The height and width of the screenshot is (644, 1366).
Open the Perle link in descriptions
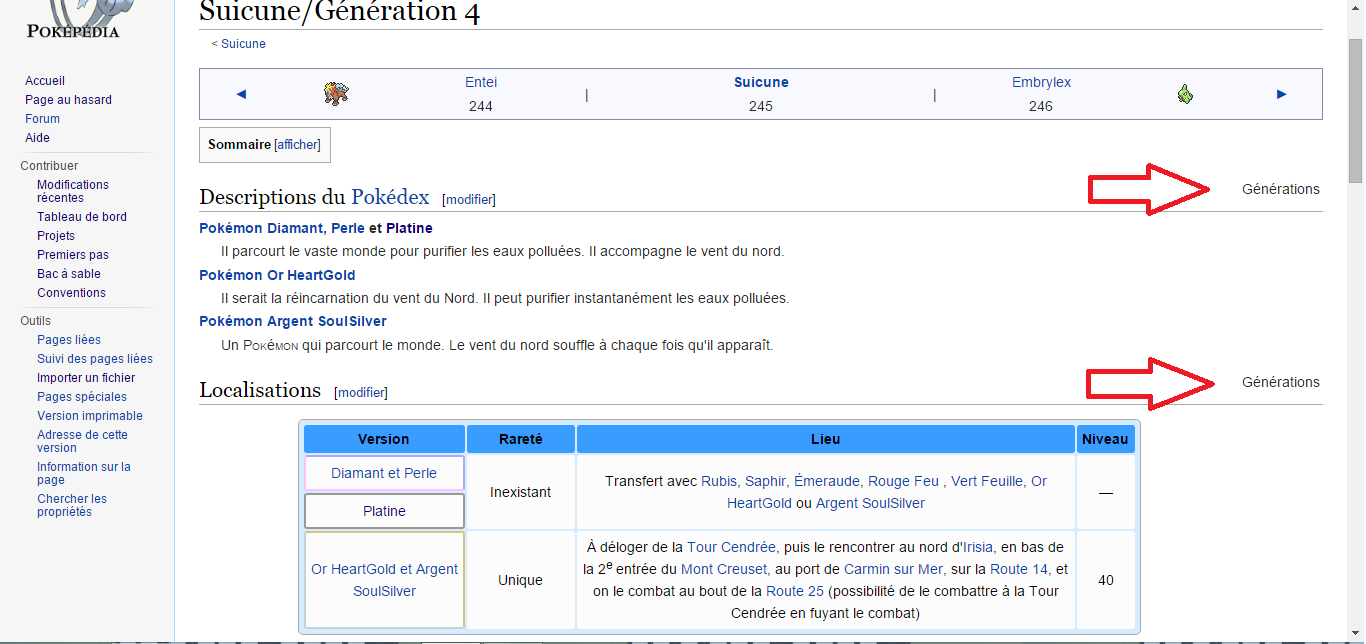[x=348, y=228]
